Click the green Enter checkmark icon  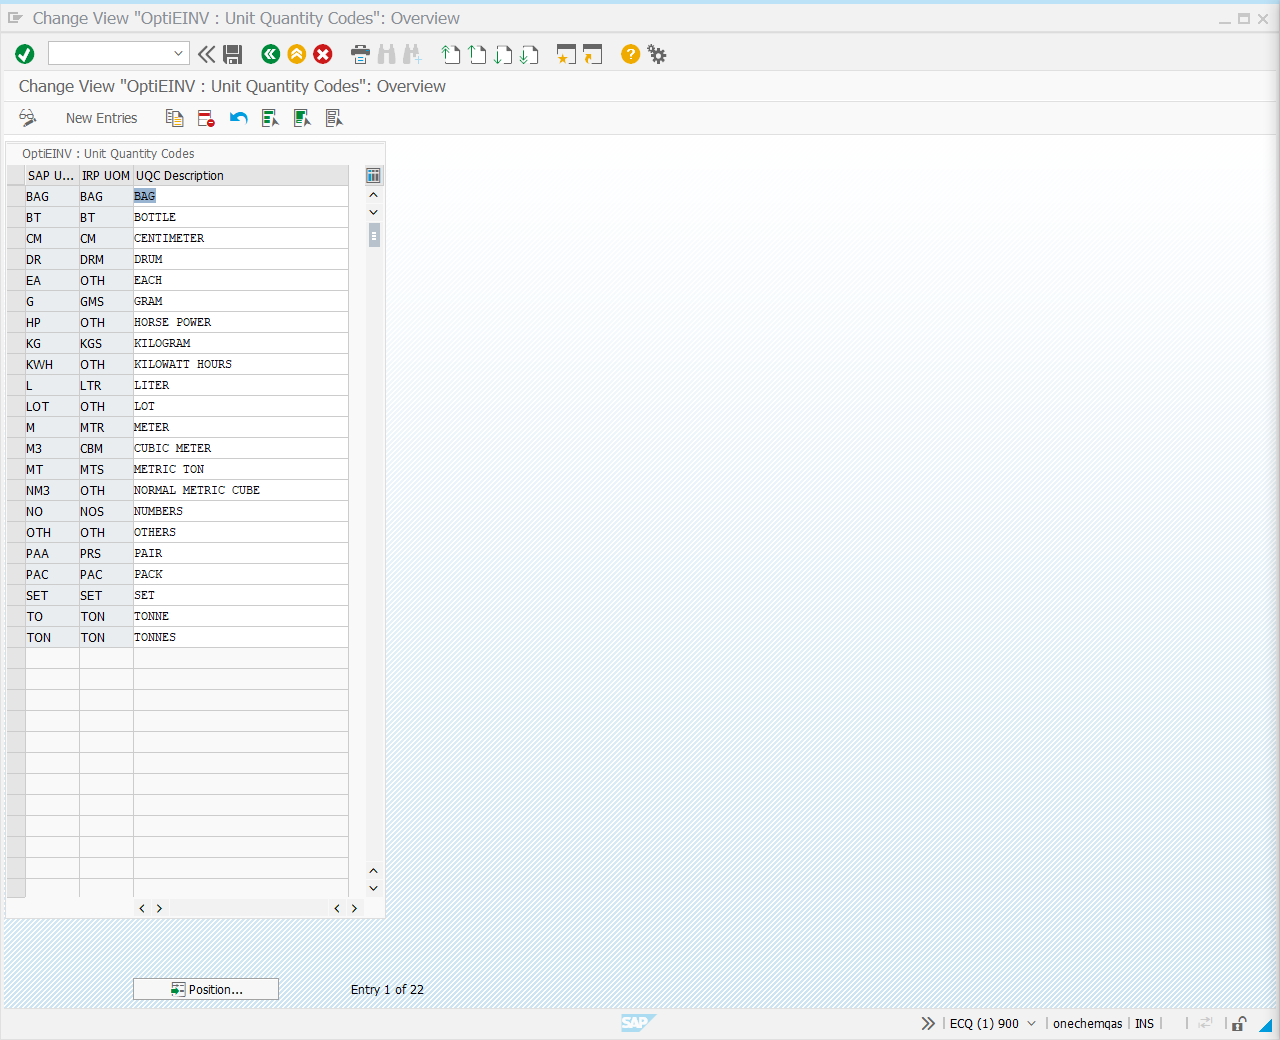(x=25, y=54)
